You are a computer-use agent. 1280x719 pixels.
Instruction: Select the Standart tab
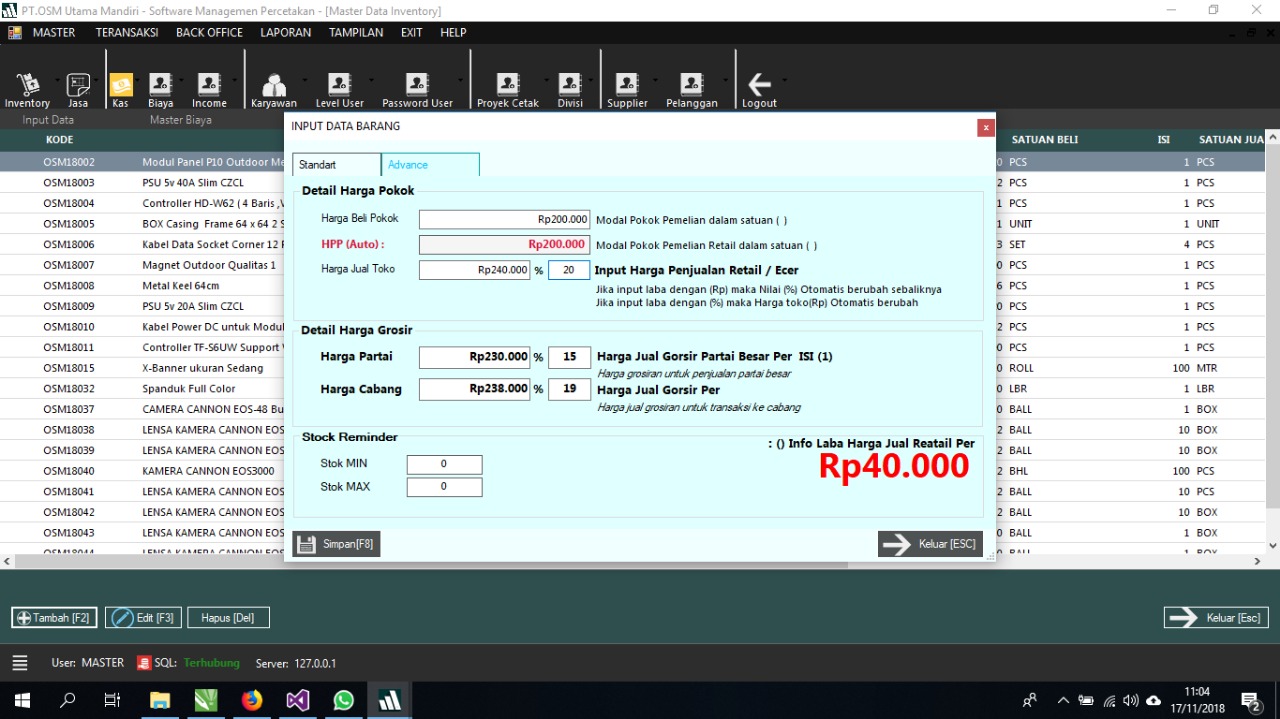click(x=336, y=165)
